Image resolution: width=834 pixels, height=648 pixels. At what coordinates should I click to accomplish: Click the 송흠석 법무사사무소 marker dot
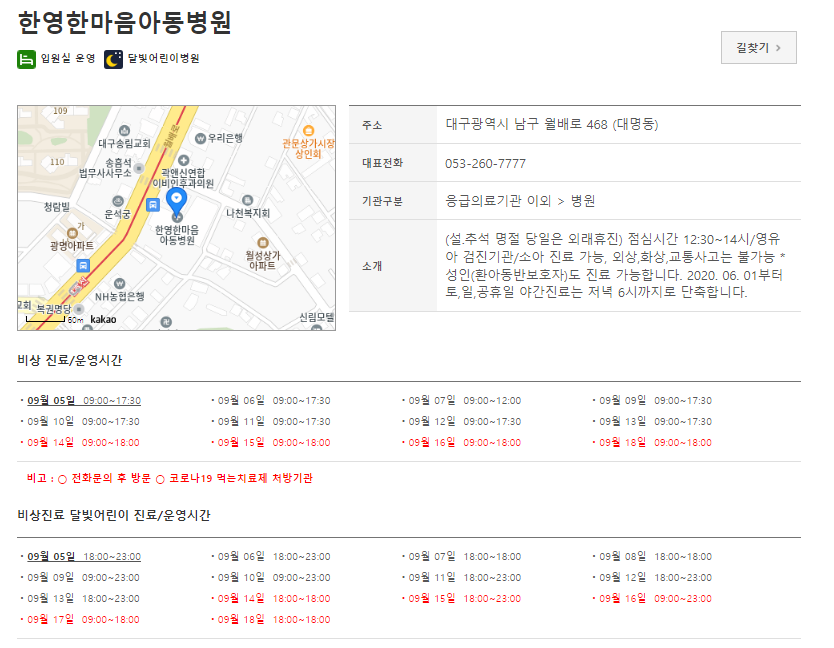[139, 168]
